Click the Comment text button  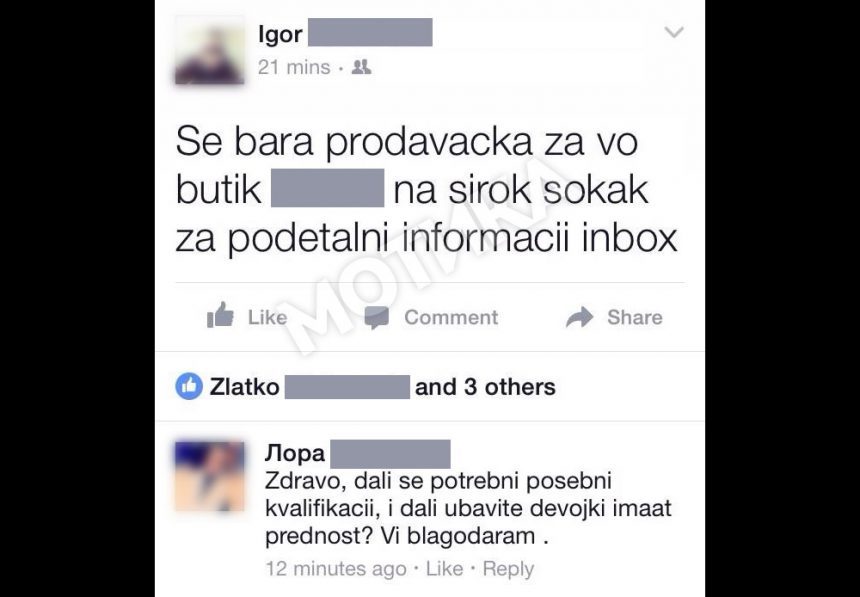451,317
